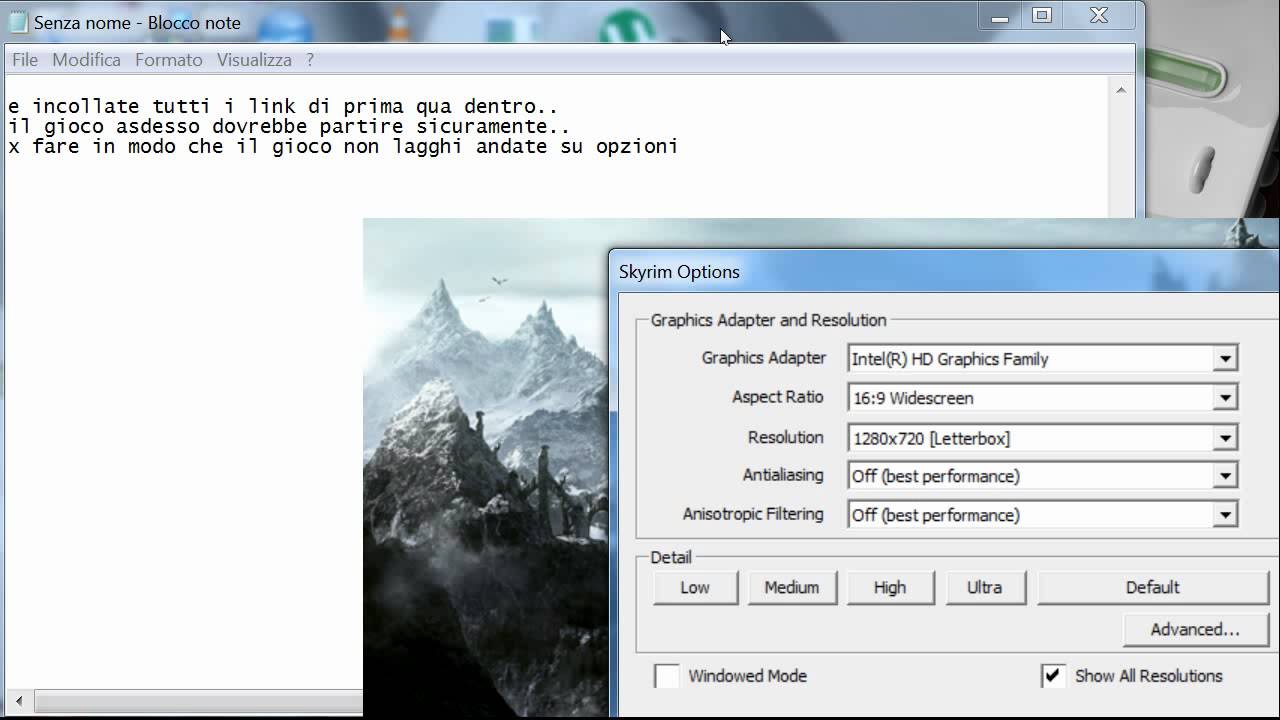
Task: Open the File menu in Blocco note
Action: click(x=25, y=60)
